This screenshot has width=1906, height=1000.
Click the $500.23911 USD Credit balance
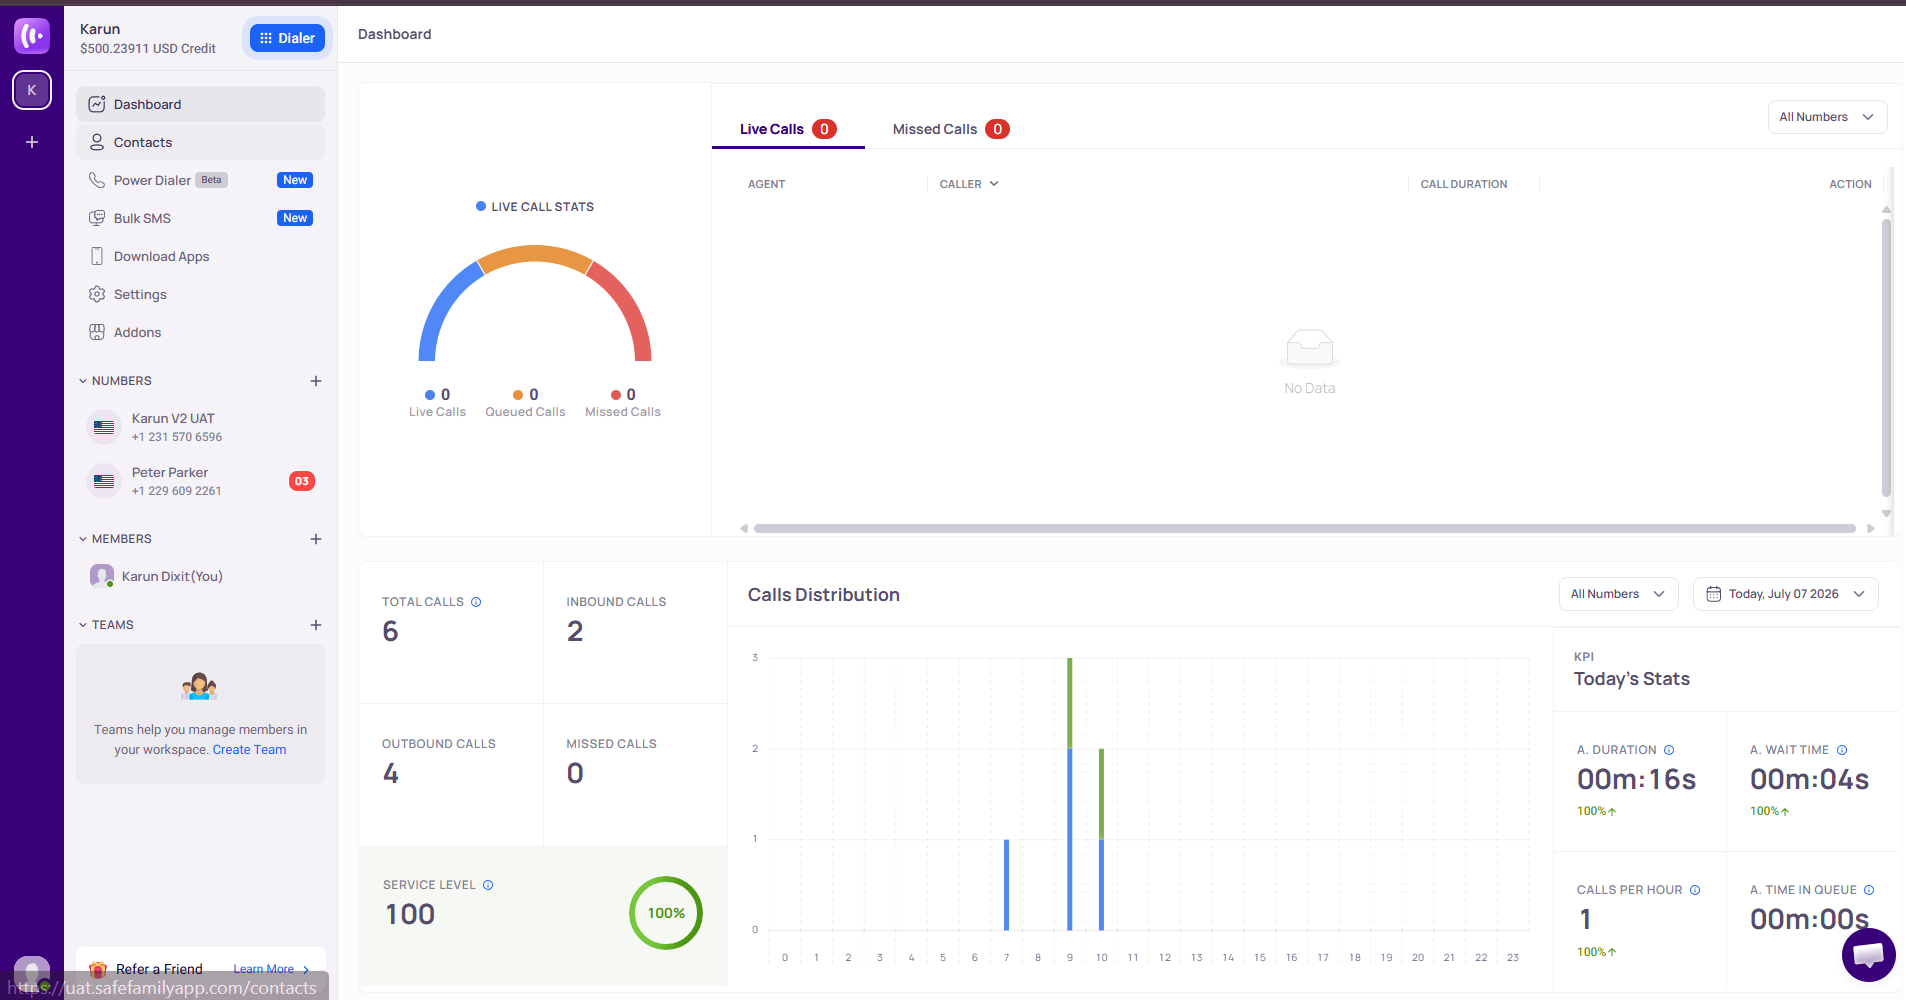point(148,48)
